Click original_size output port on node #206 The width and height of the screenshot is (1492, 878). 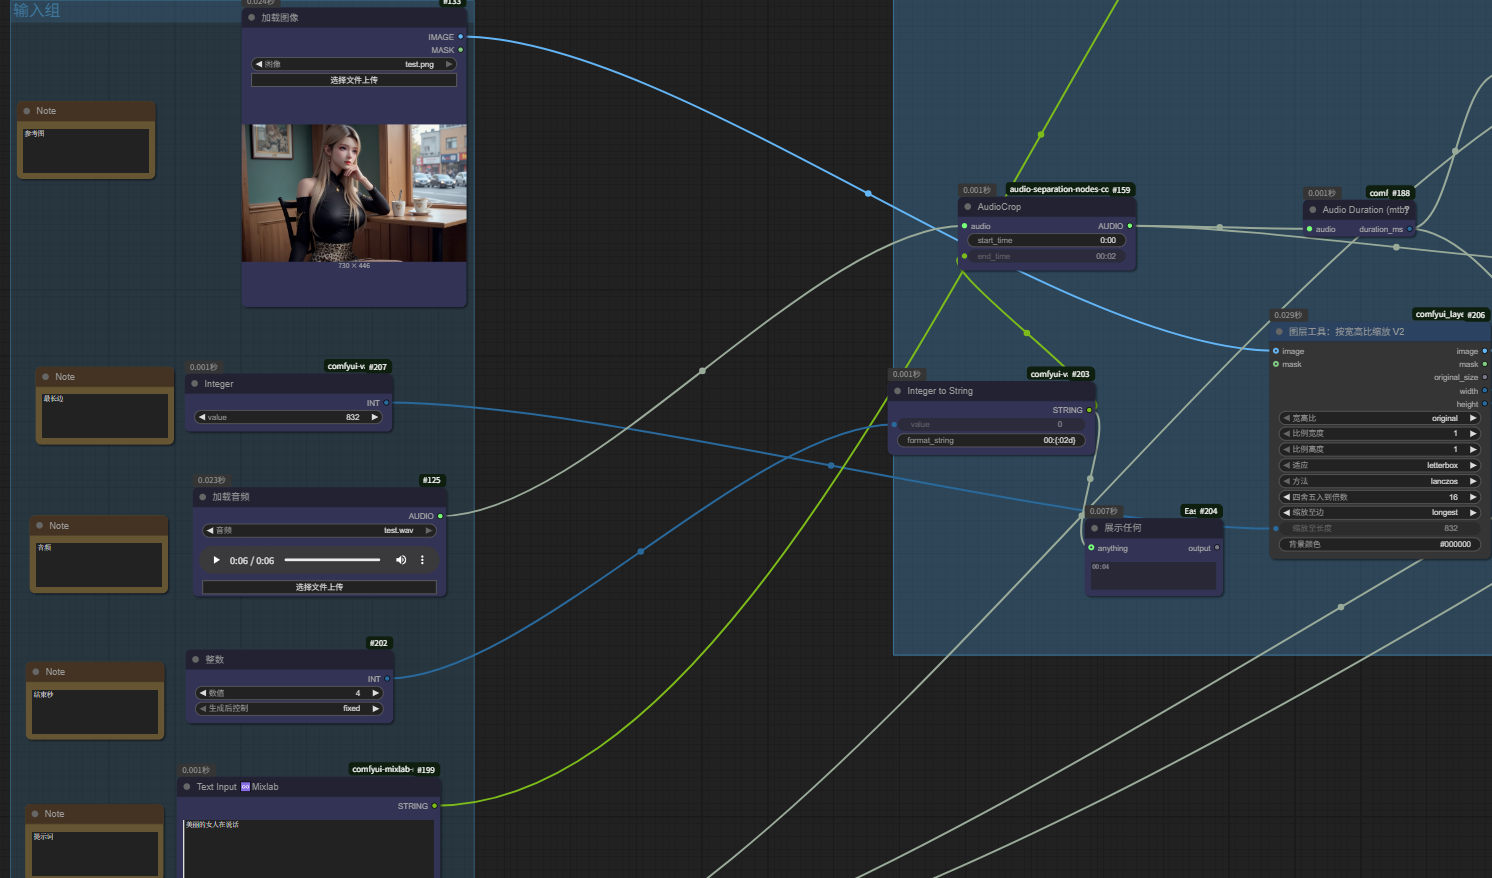(1484, 377)
